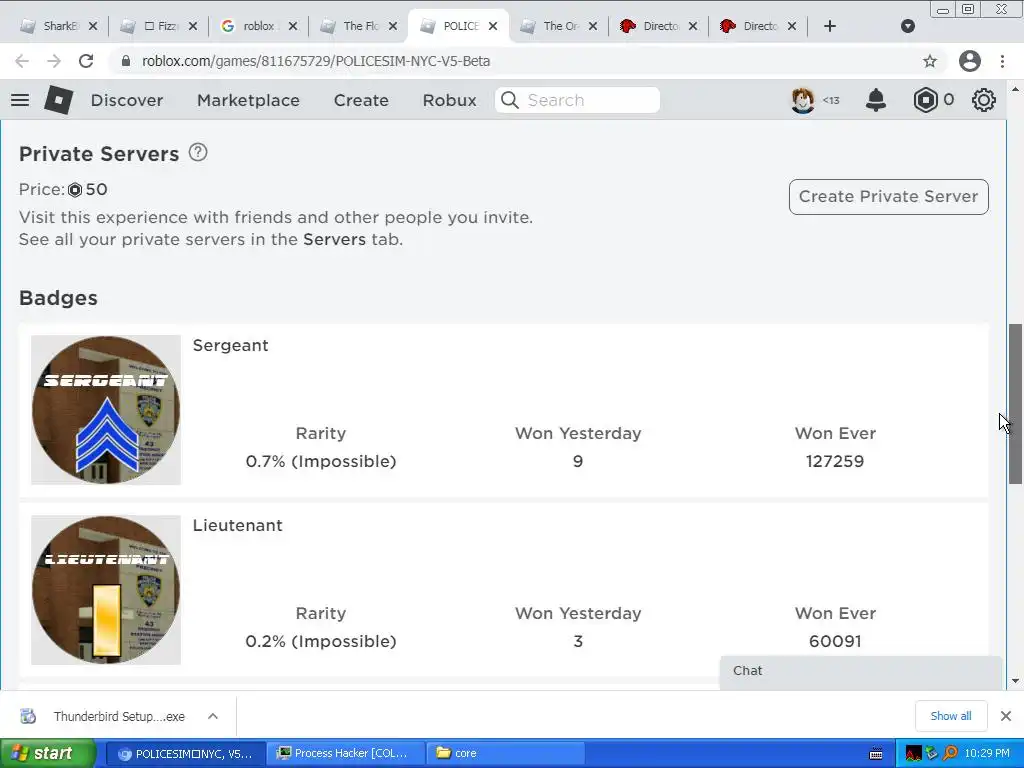Open the Sergeant badge image
1024x768 pixels.
[106, 410]
